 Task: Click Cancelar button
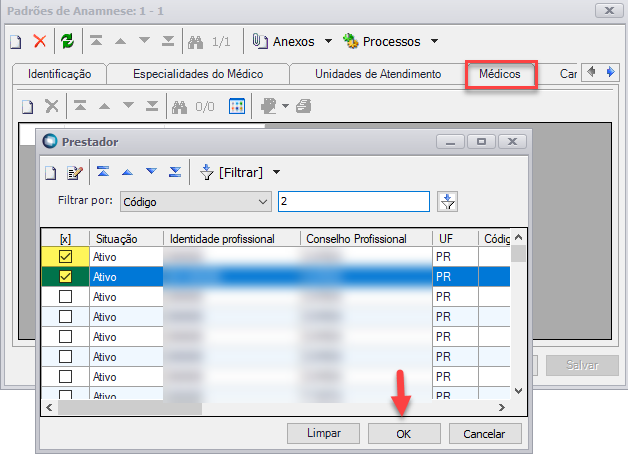485,434
